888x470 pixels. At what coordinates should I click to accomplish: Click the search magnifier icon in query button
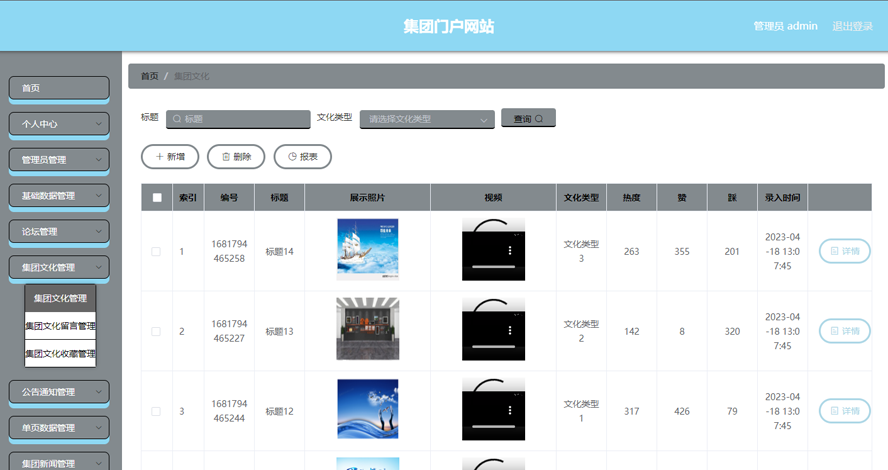(539, 118)
